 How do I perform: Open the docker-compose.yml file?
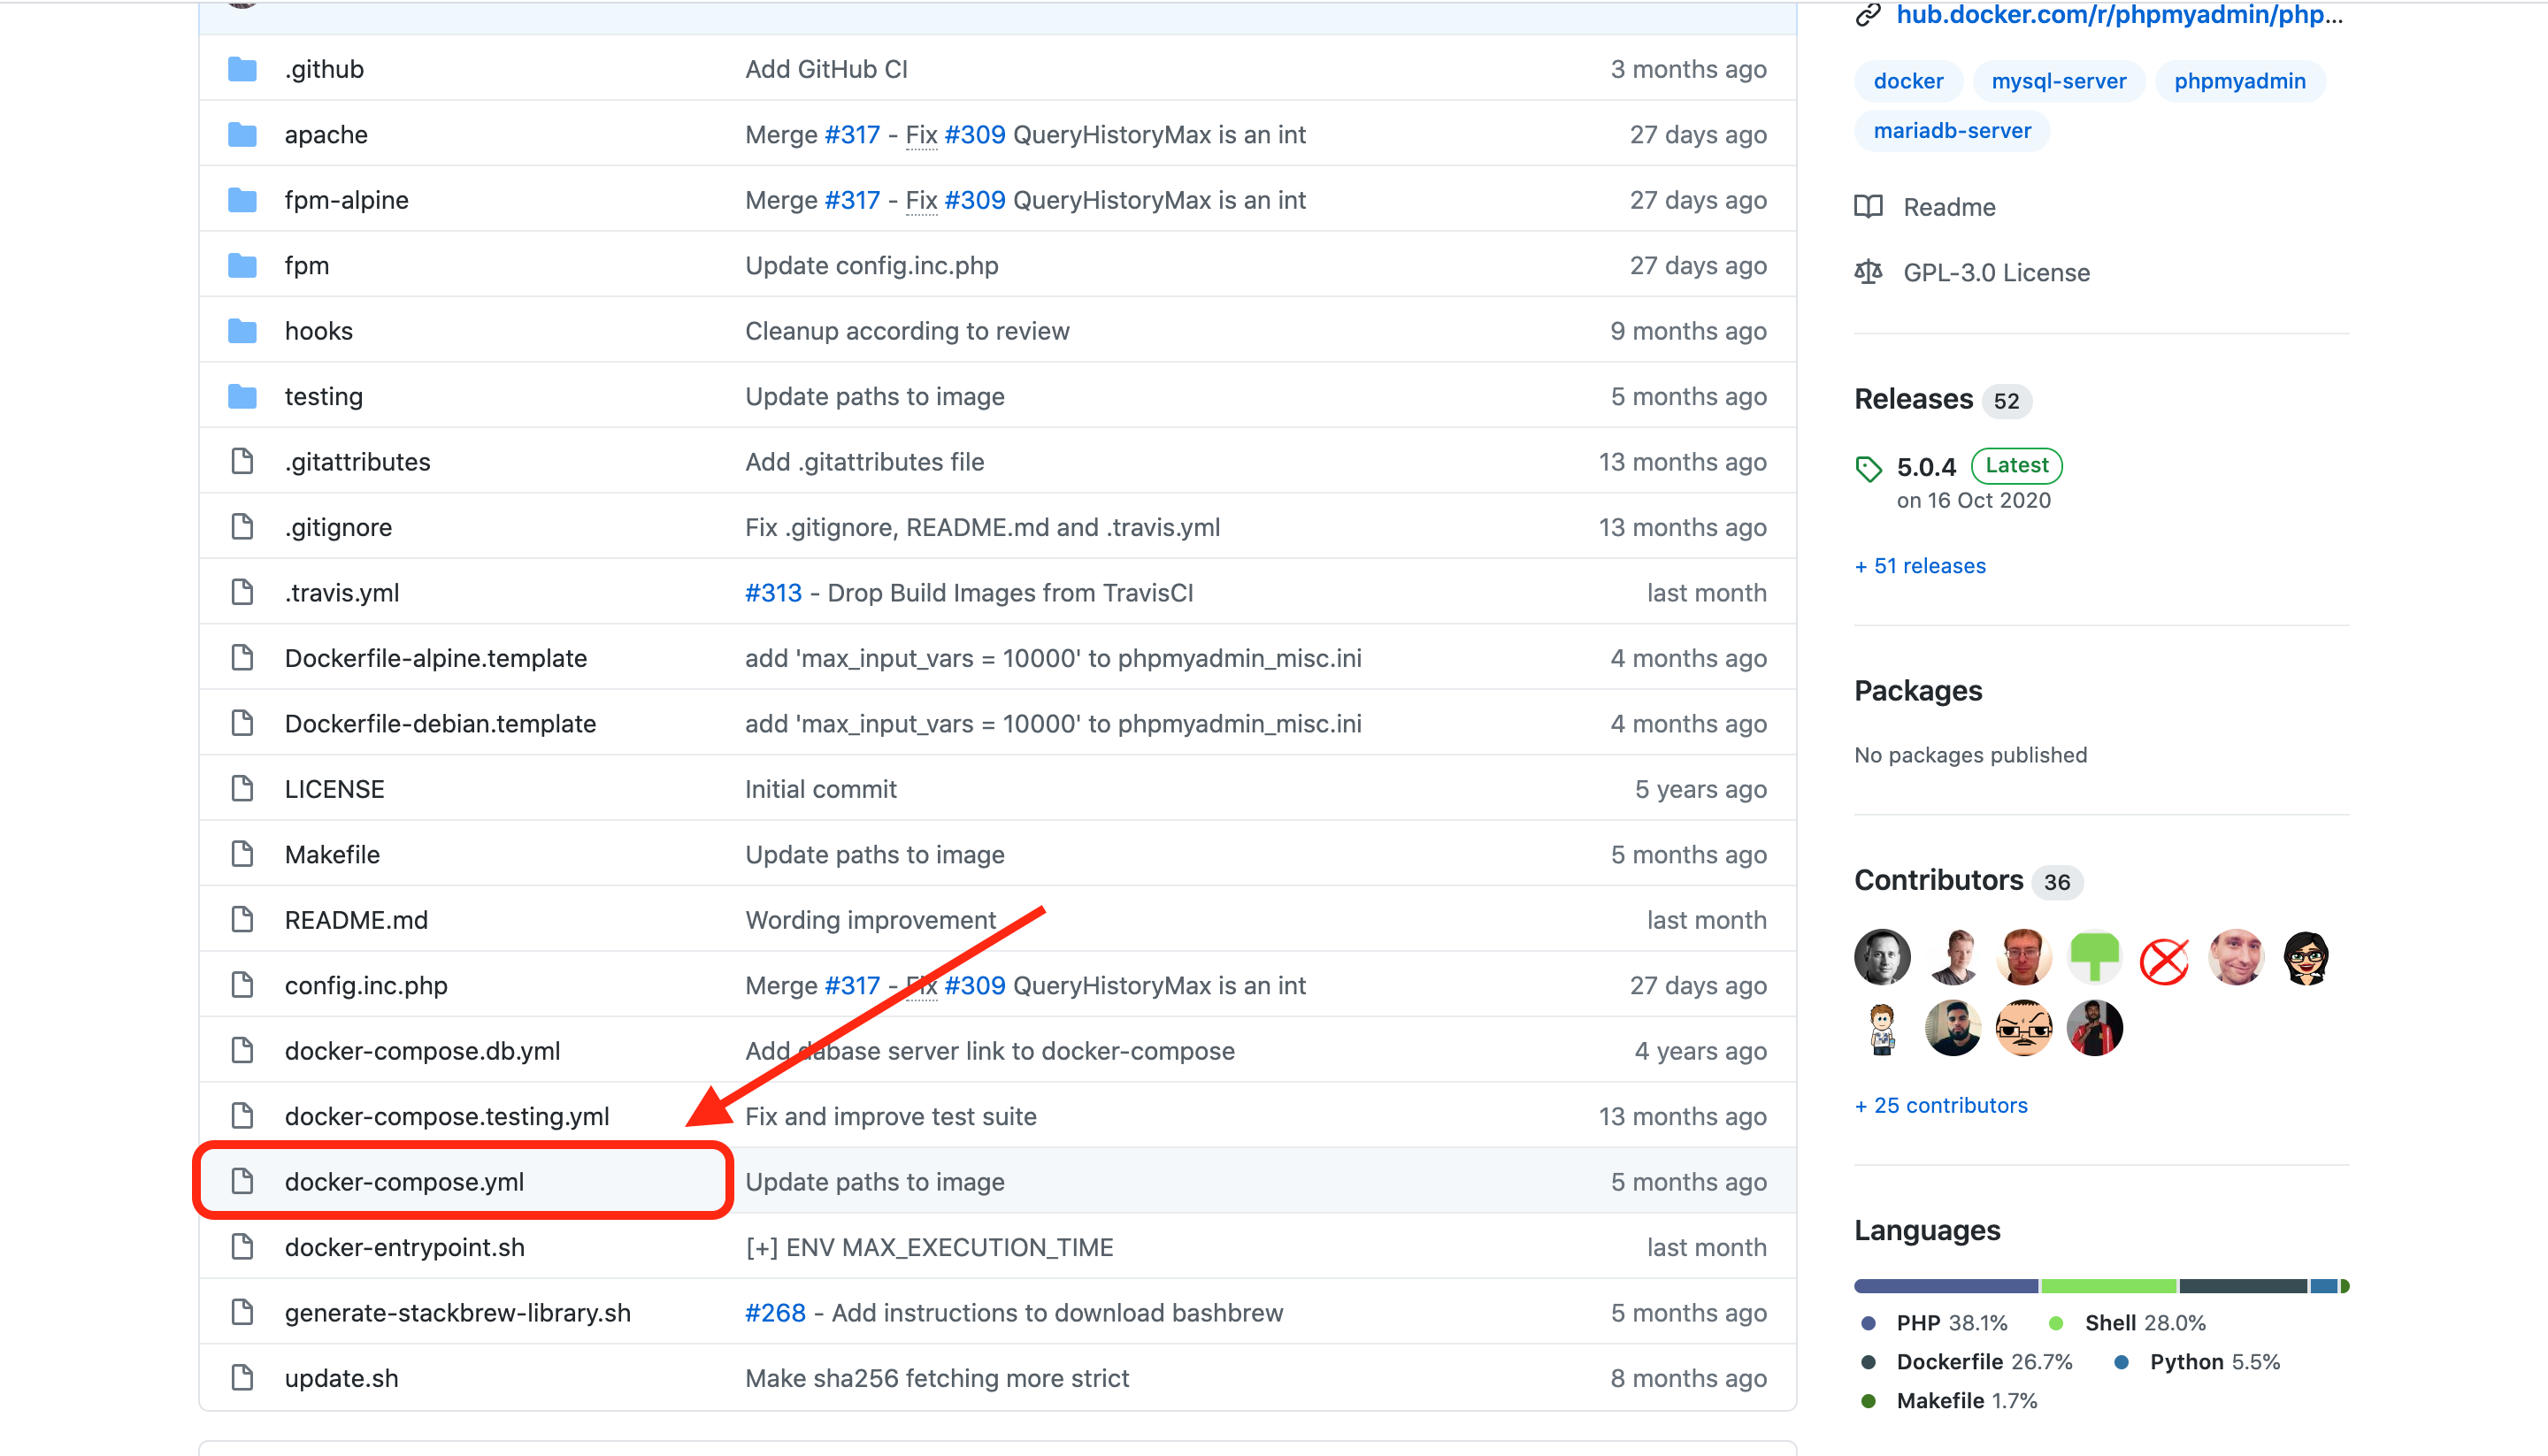click(x=404, y=1181)
